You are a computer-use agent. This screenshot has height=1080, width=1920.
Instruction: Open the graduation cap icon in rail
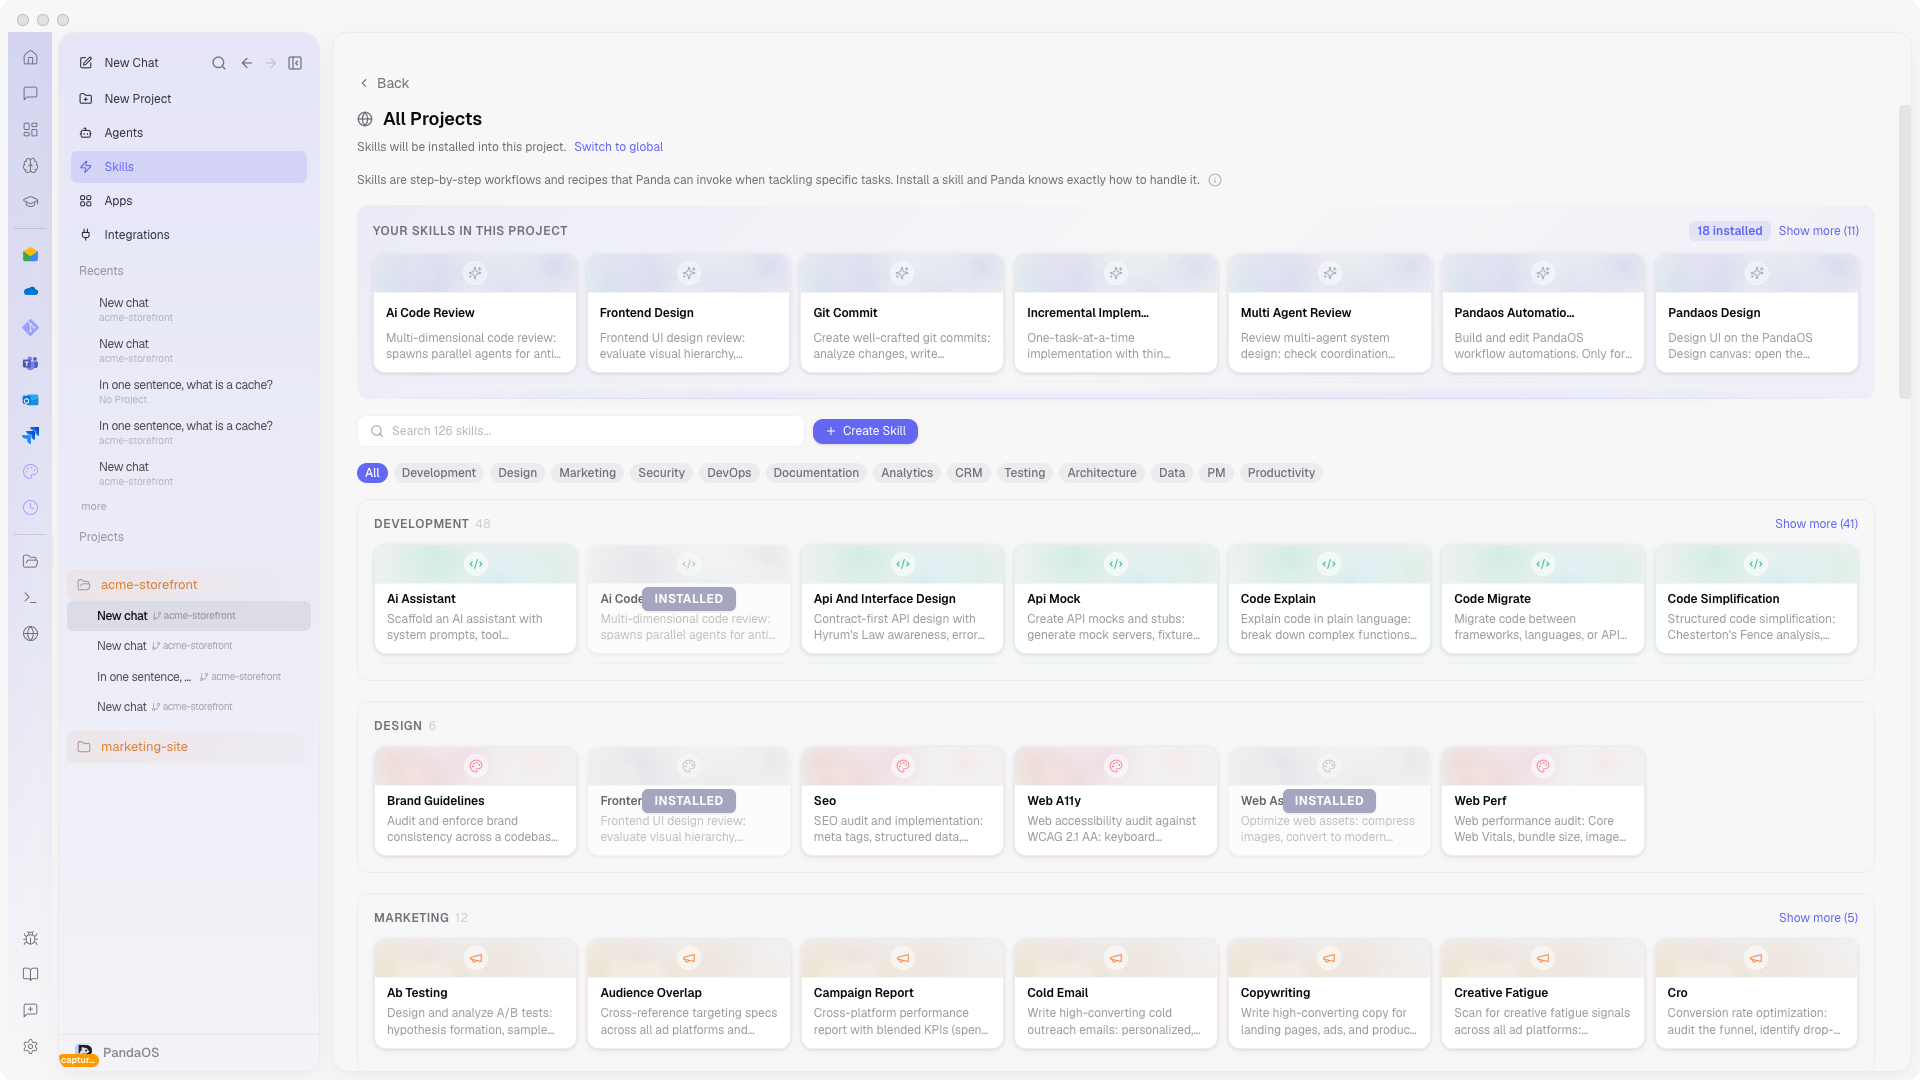[30, 202]
